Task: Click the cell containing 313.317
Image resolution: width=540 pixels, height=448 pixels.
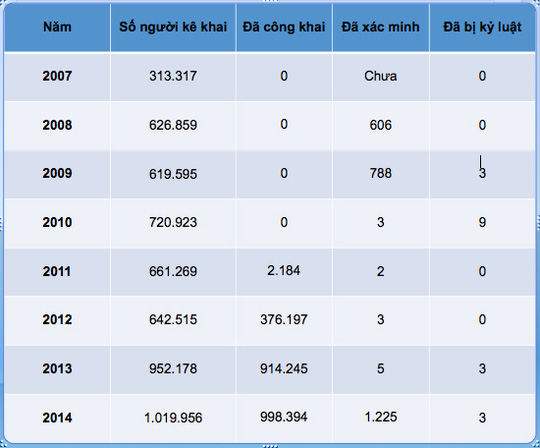Action: (173, 76)
